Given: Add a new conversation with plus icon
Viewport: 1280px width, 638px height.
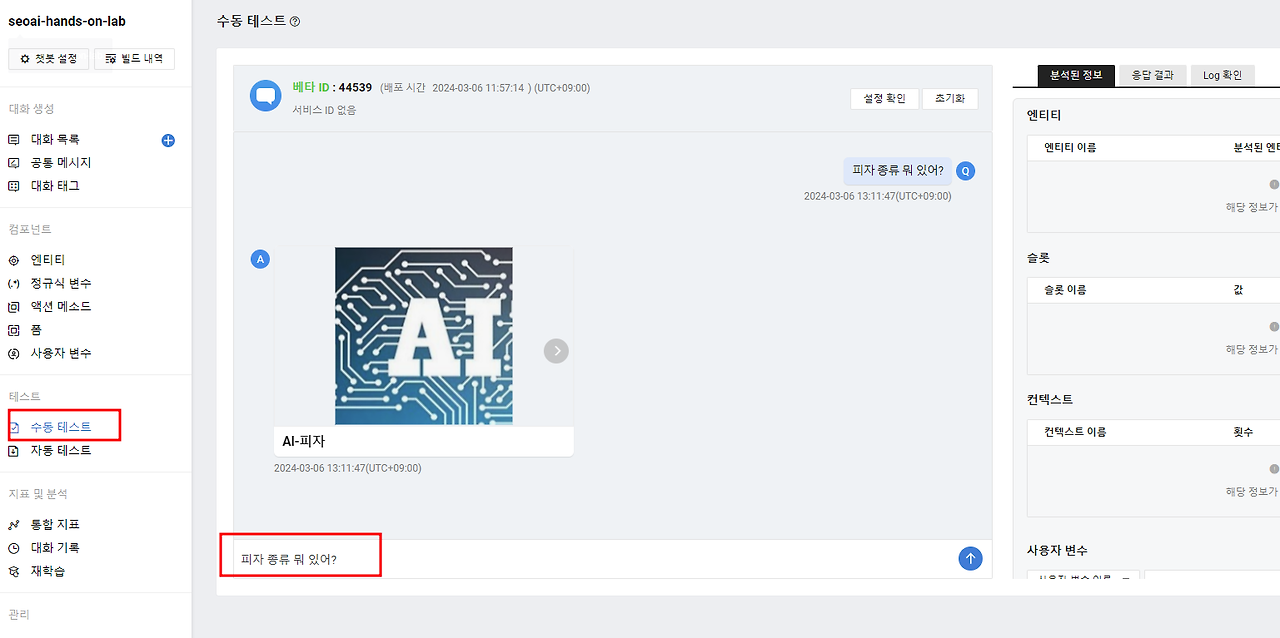Looking at the screenshot, I should [168, 140].
